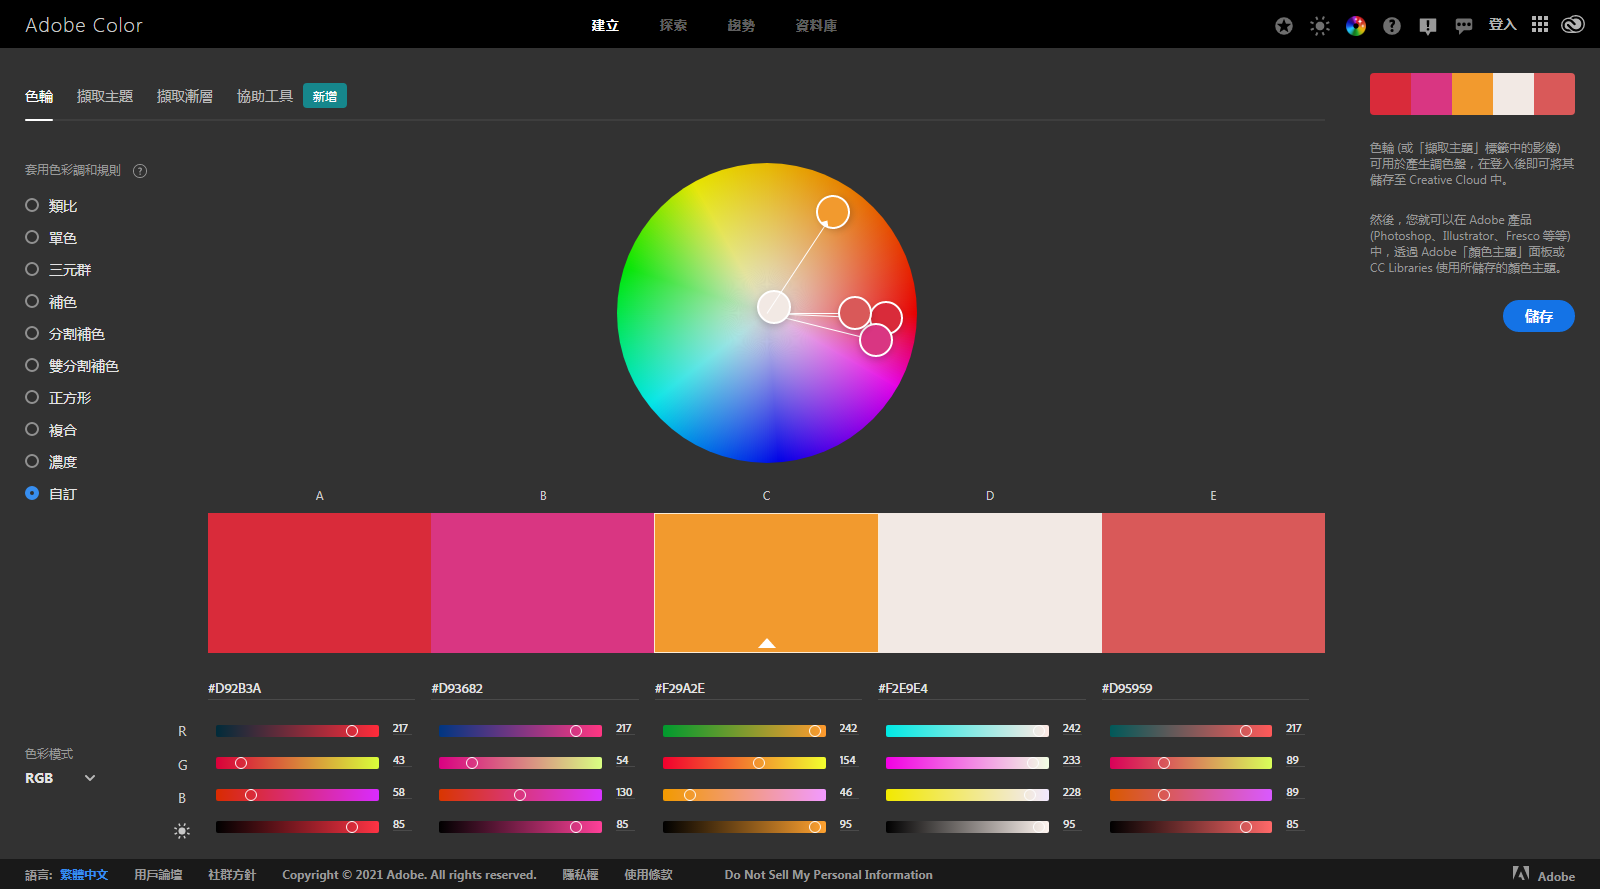Open the 探索 menu in top navigation
Viewport: 1600px width, 889px height.
(673, 26)
